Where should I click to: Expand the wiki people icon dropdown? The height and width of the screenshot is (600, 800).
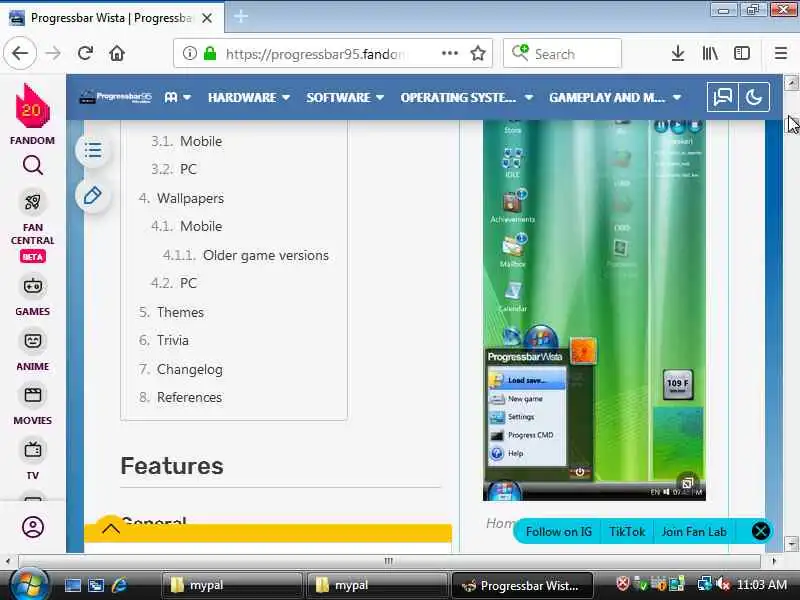178,97
